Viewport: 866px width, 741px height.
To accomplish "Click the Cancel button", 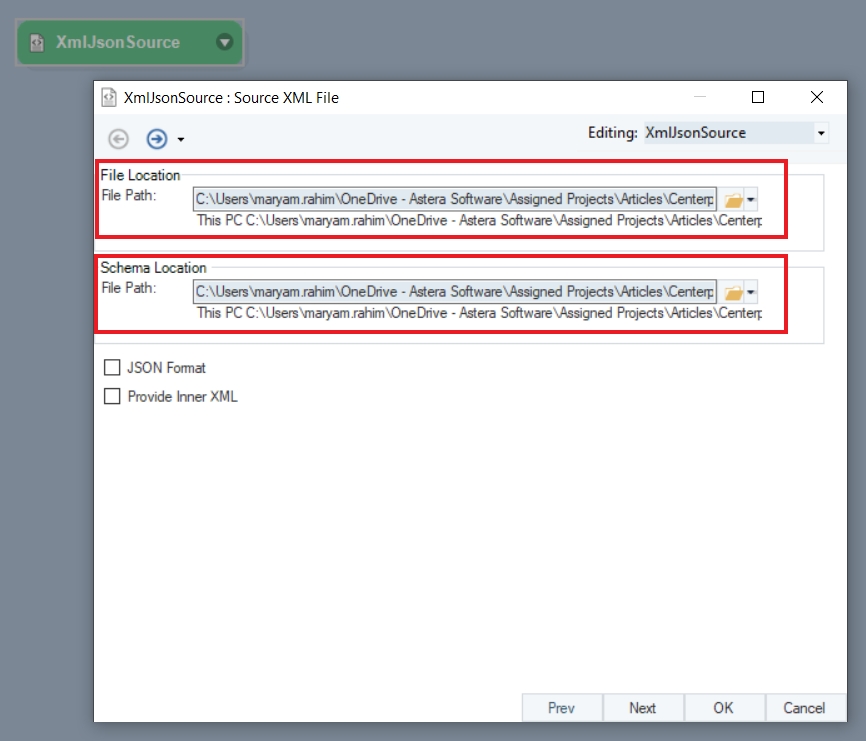I will [804, 708].
